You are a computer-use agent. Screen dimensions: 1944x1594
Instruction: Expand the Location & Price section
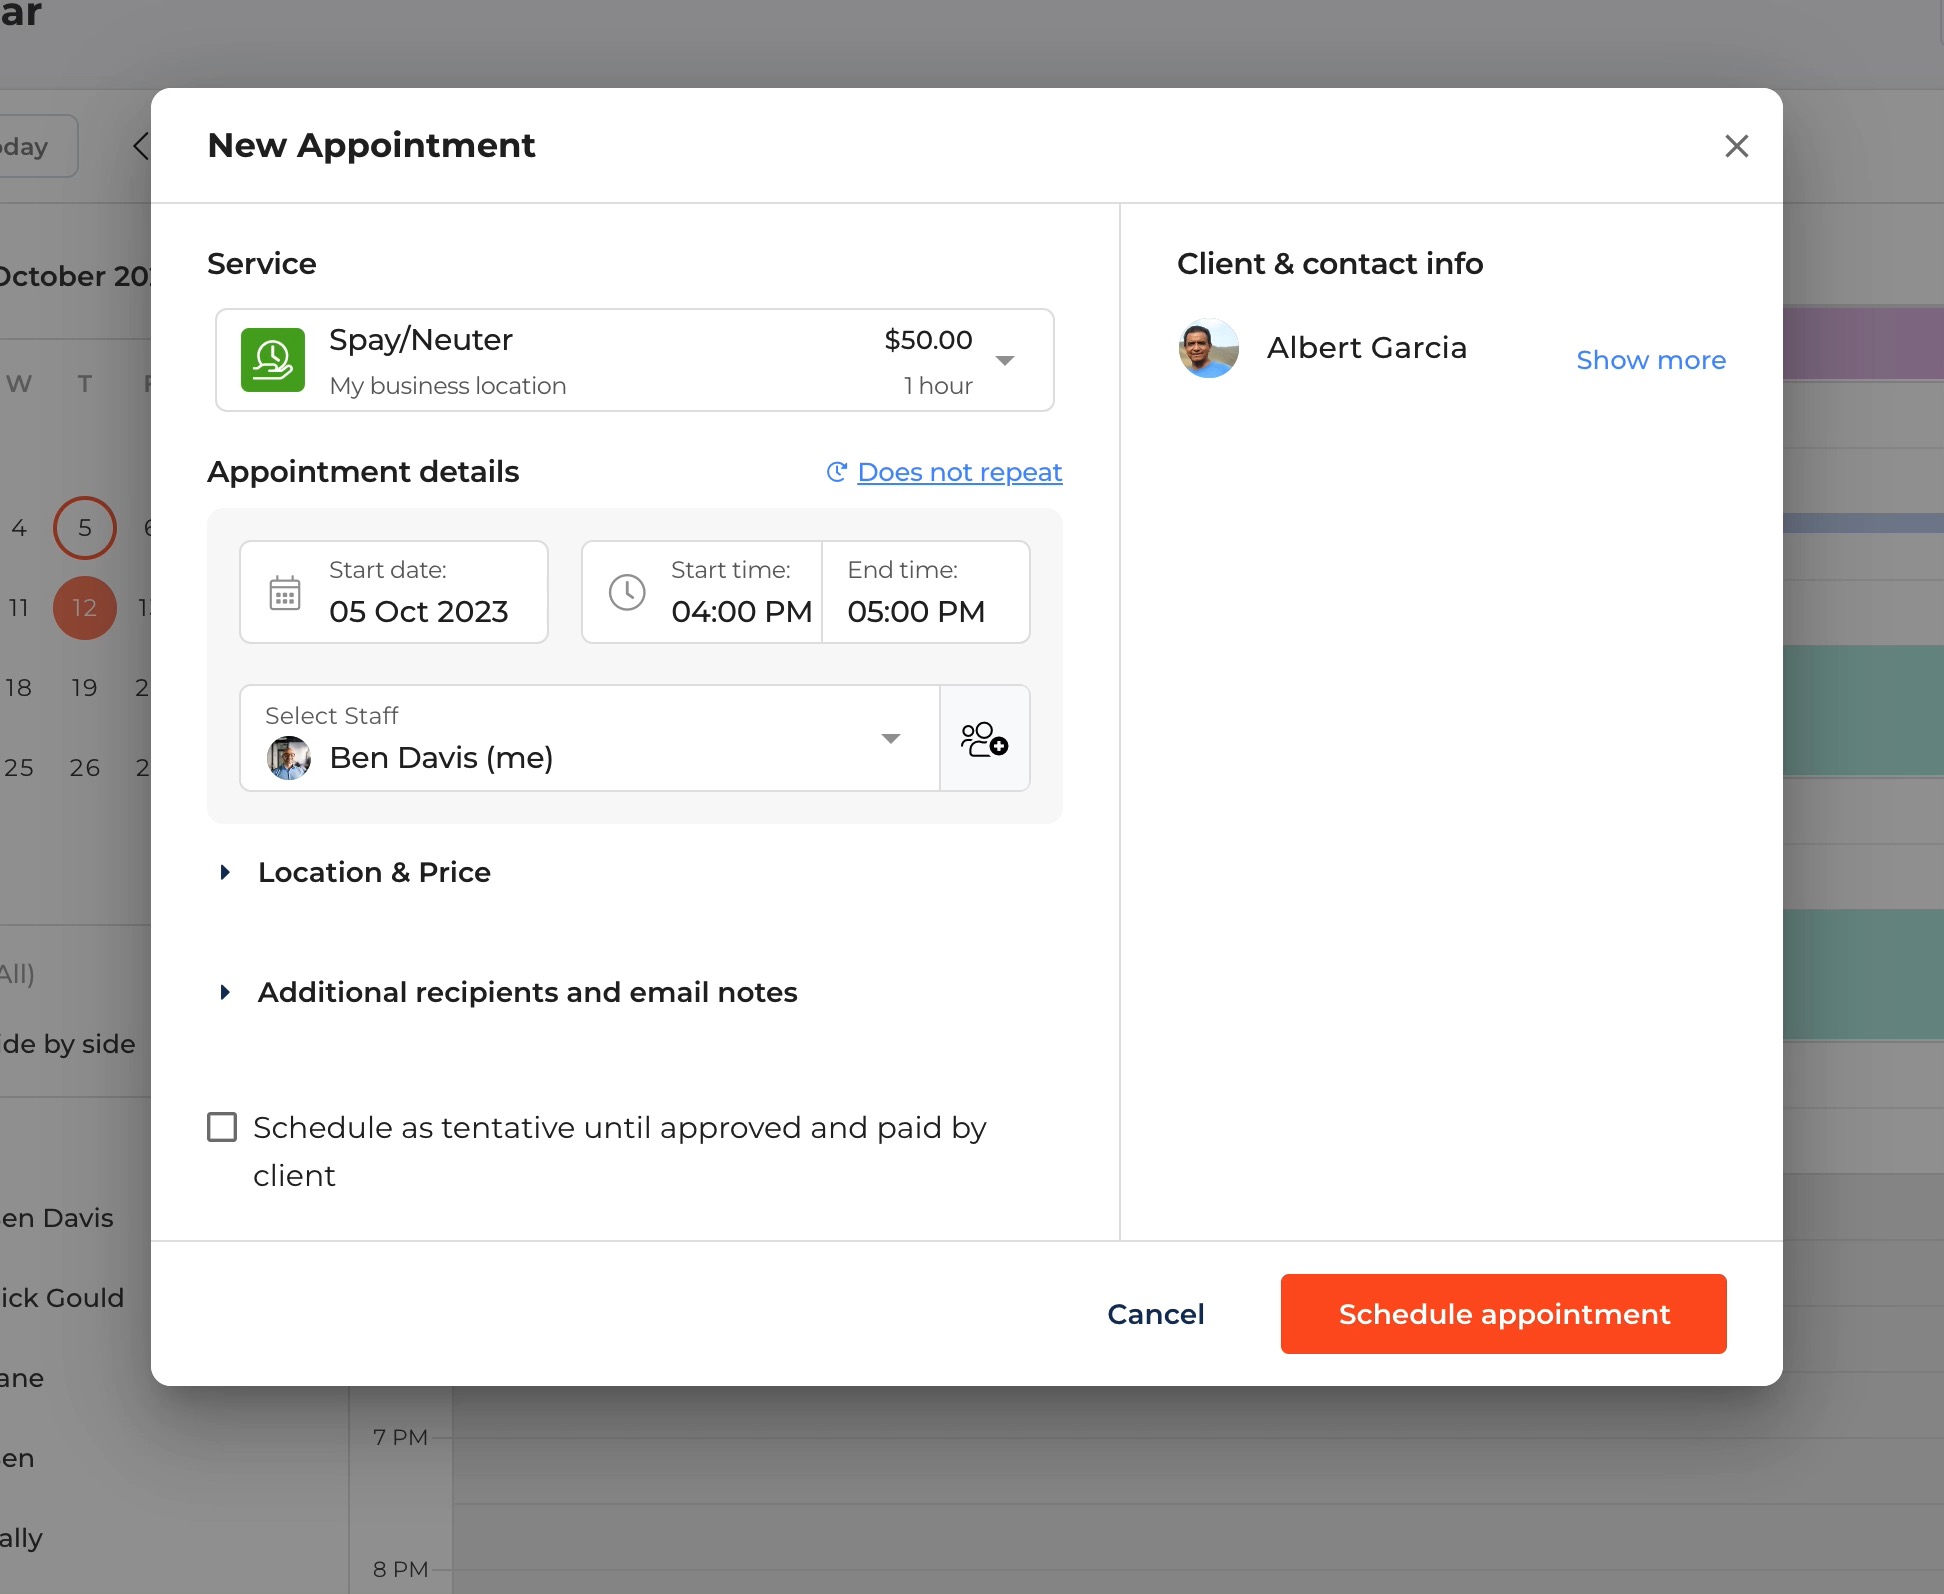point(374,872)
